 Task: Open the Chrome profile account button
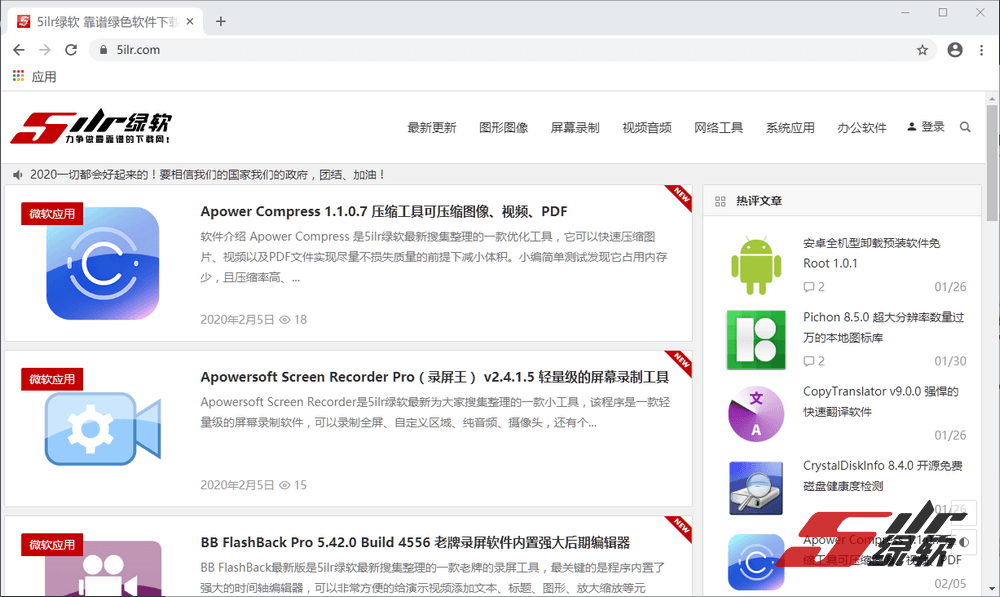coord(955,50)
